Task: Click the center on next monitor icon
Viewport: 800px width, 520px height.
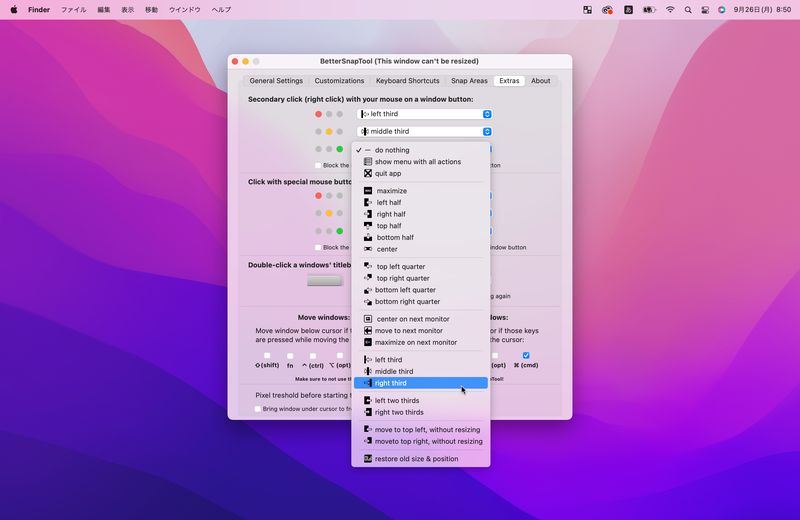Action: coord(368,319)
